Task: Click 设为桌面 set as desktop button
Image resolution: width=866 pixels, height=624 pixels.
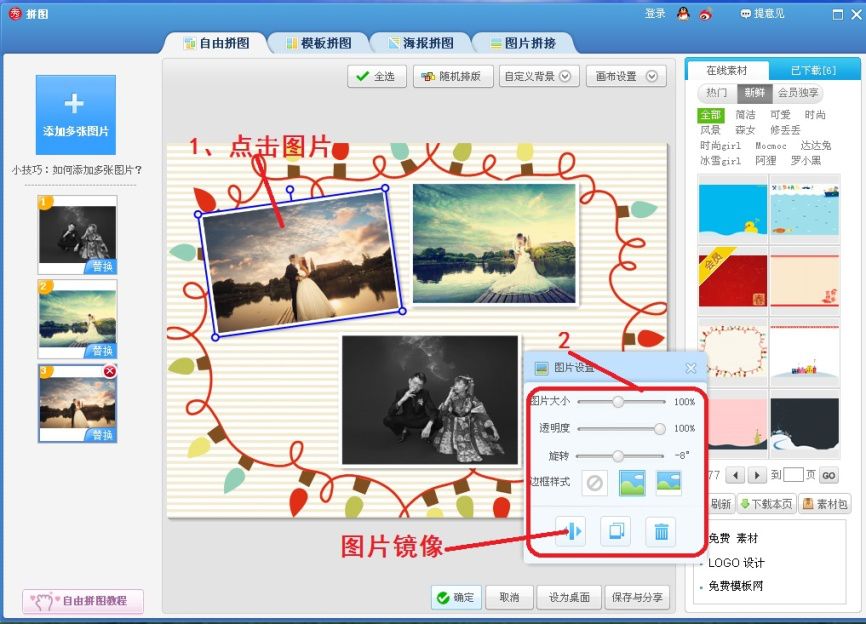Action: 569,597
